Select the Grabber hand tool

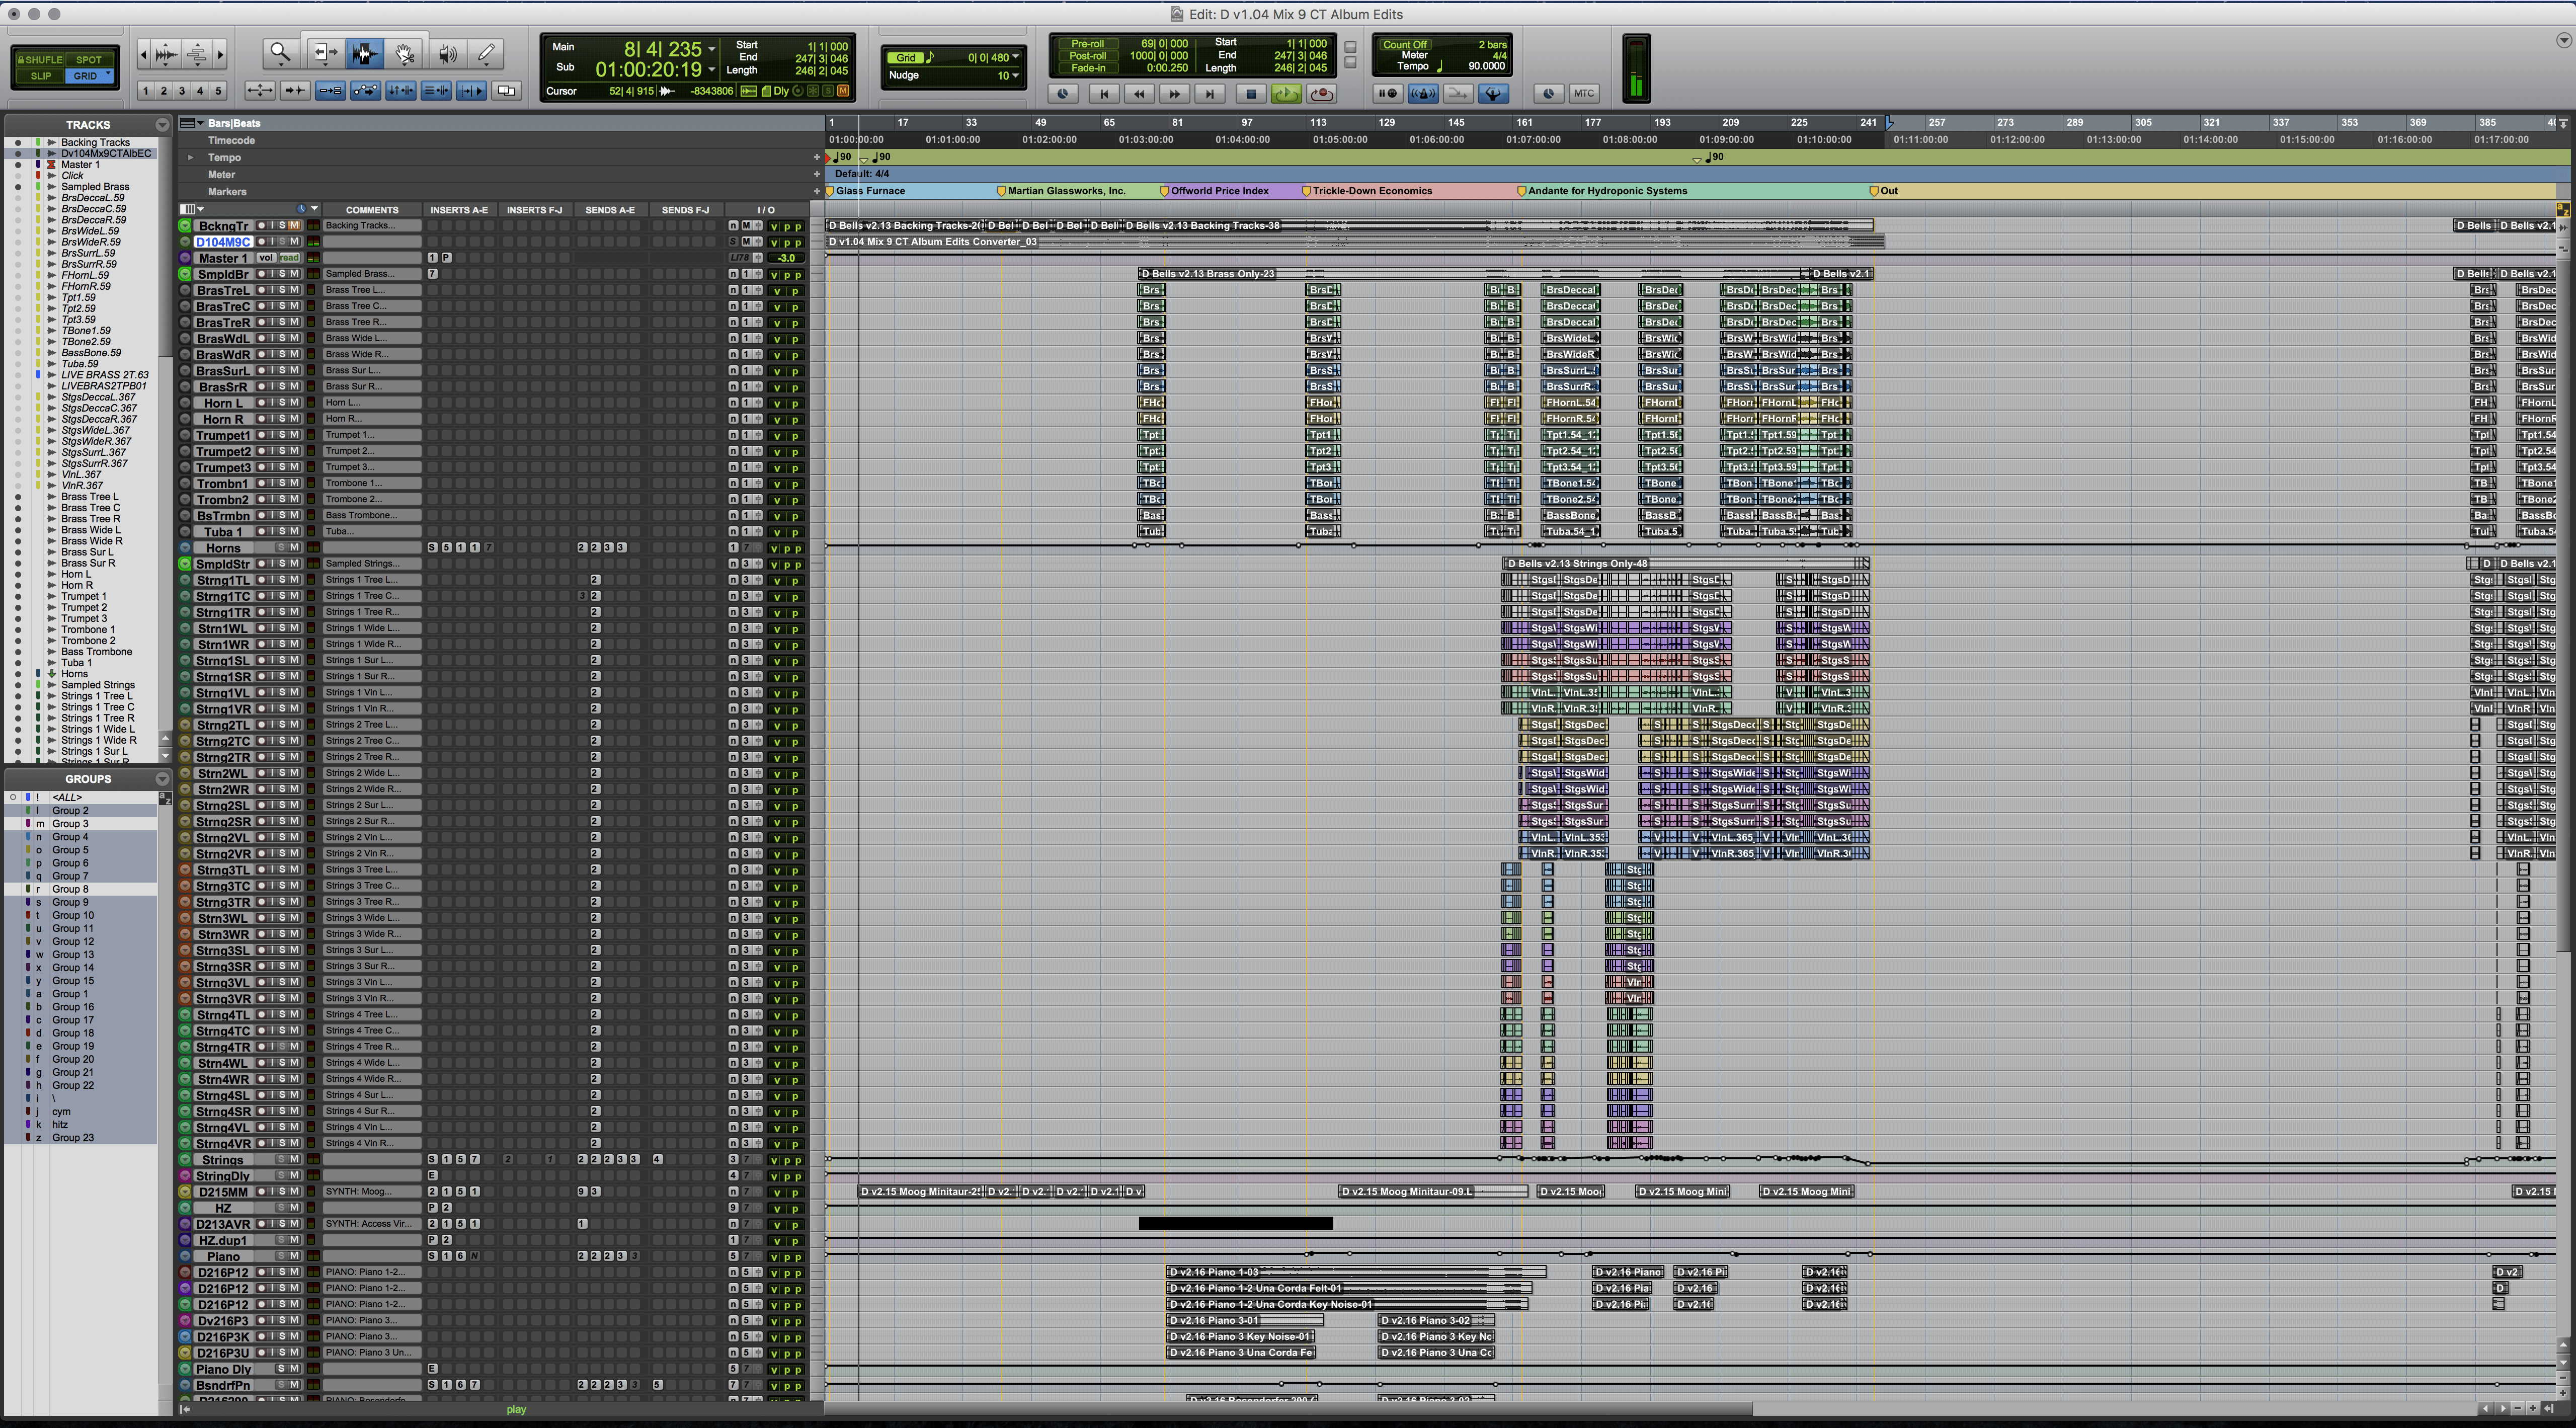tap(404, 54)
